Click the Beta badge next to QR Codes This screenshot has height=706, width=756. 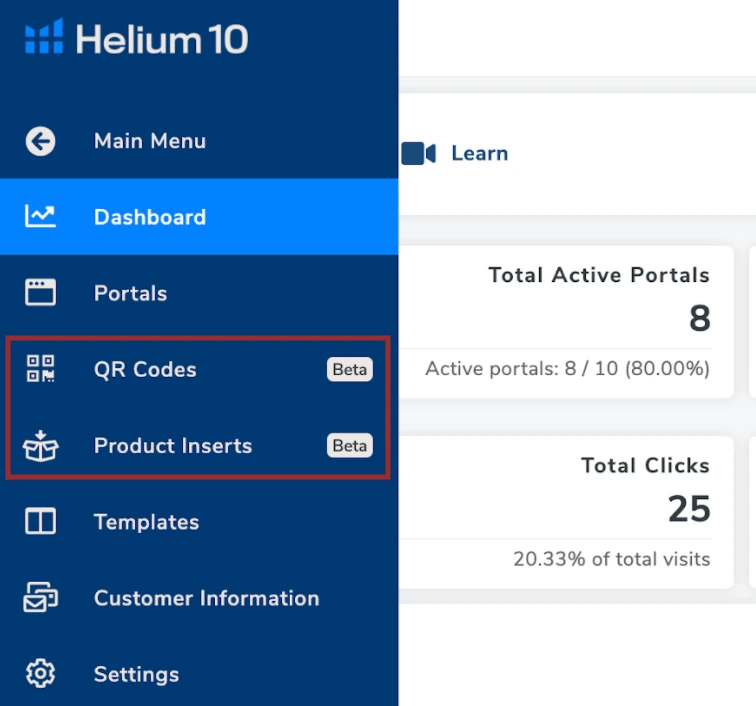click(350, 369)
